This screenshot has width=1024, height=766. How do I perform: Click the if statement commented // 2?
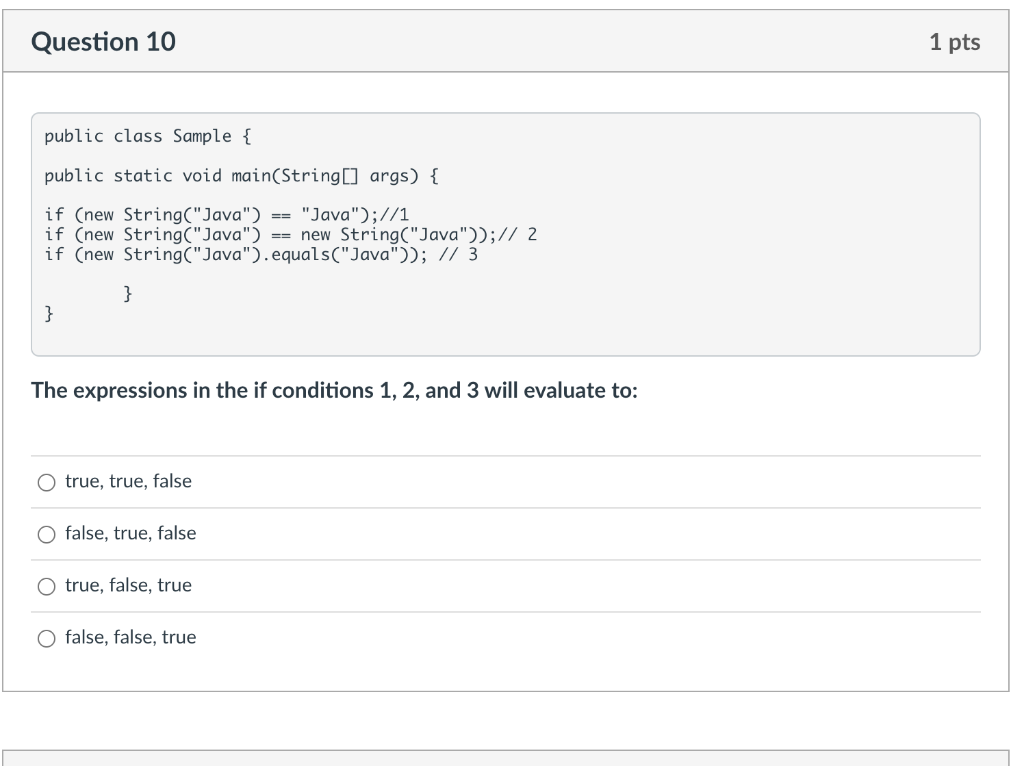point(291,235)
